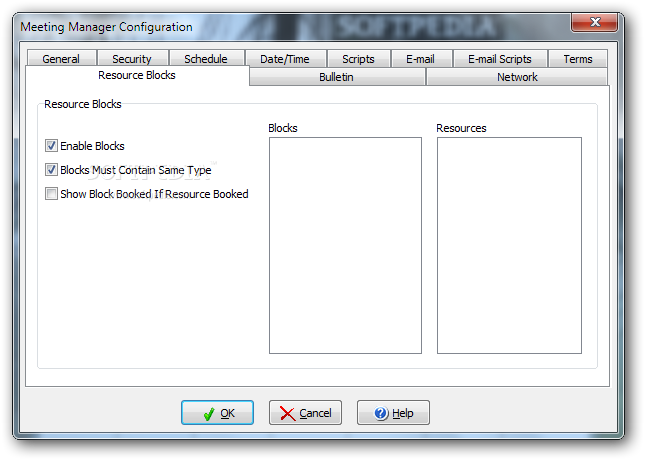This screenshot has height=460, width=645.
Task: Switch to the Security tab
Action: pyautogui.click(x=132, y=58)
